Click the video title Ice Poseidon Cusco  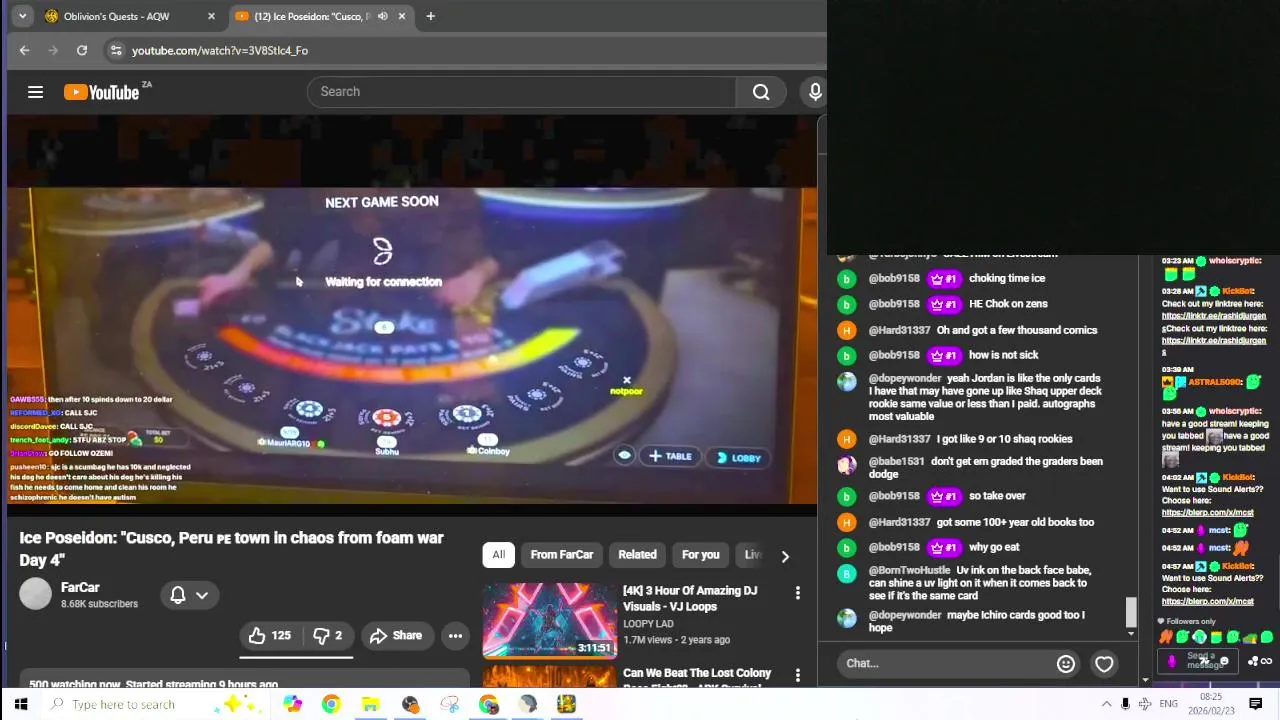tap(231, 548)
